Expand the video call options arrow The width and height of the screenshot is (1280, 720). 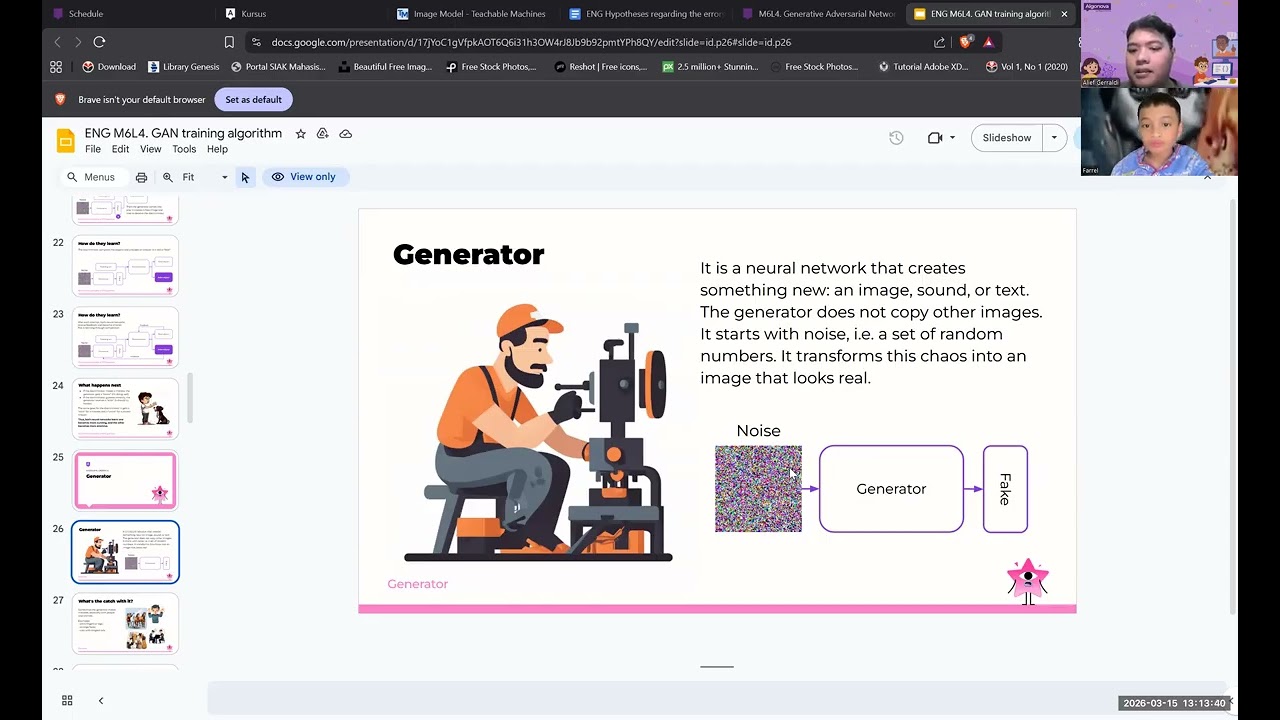pyautogui.click(x=952, y=138)
